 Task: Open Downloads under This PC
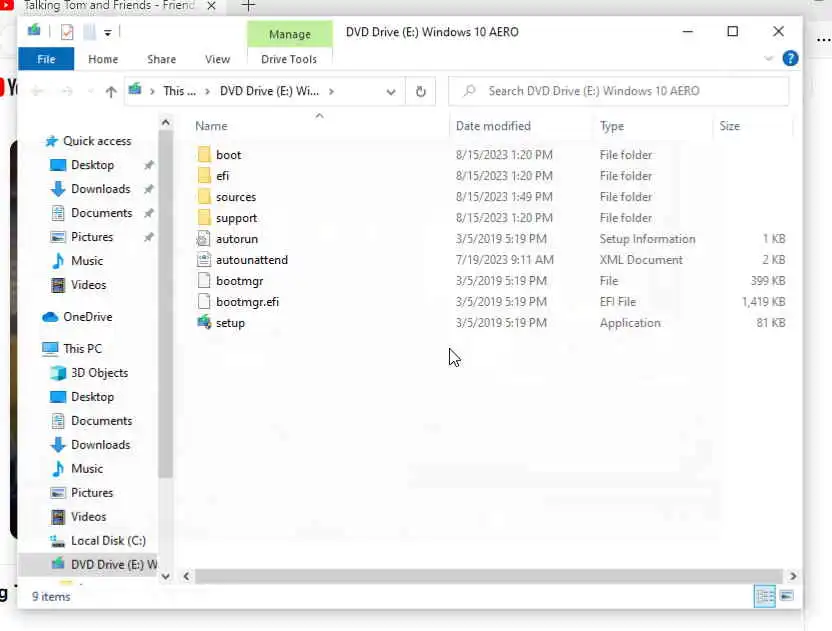tap(100, 445)
